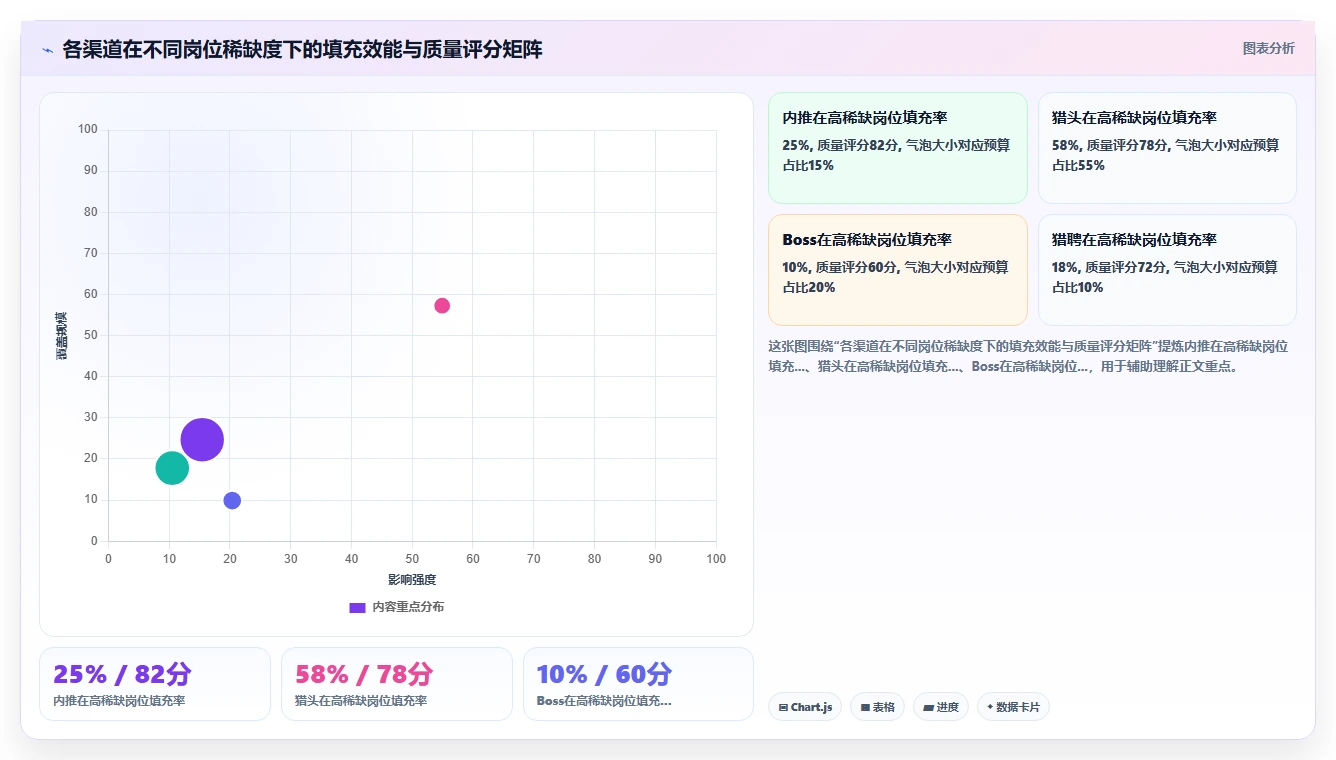
Task: Click the chart title heading text
Action: point(302,50)
